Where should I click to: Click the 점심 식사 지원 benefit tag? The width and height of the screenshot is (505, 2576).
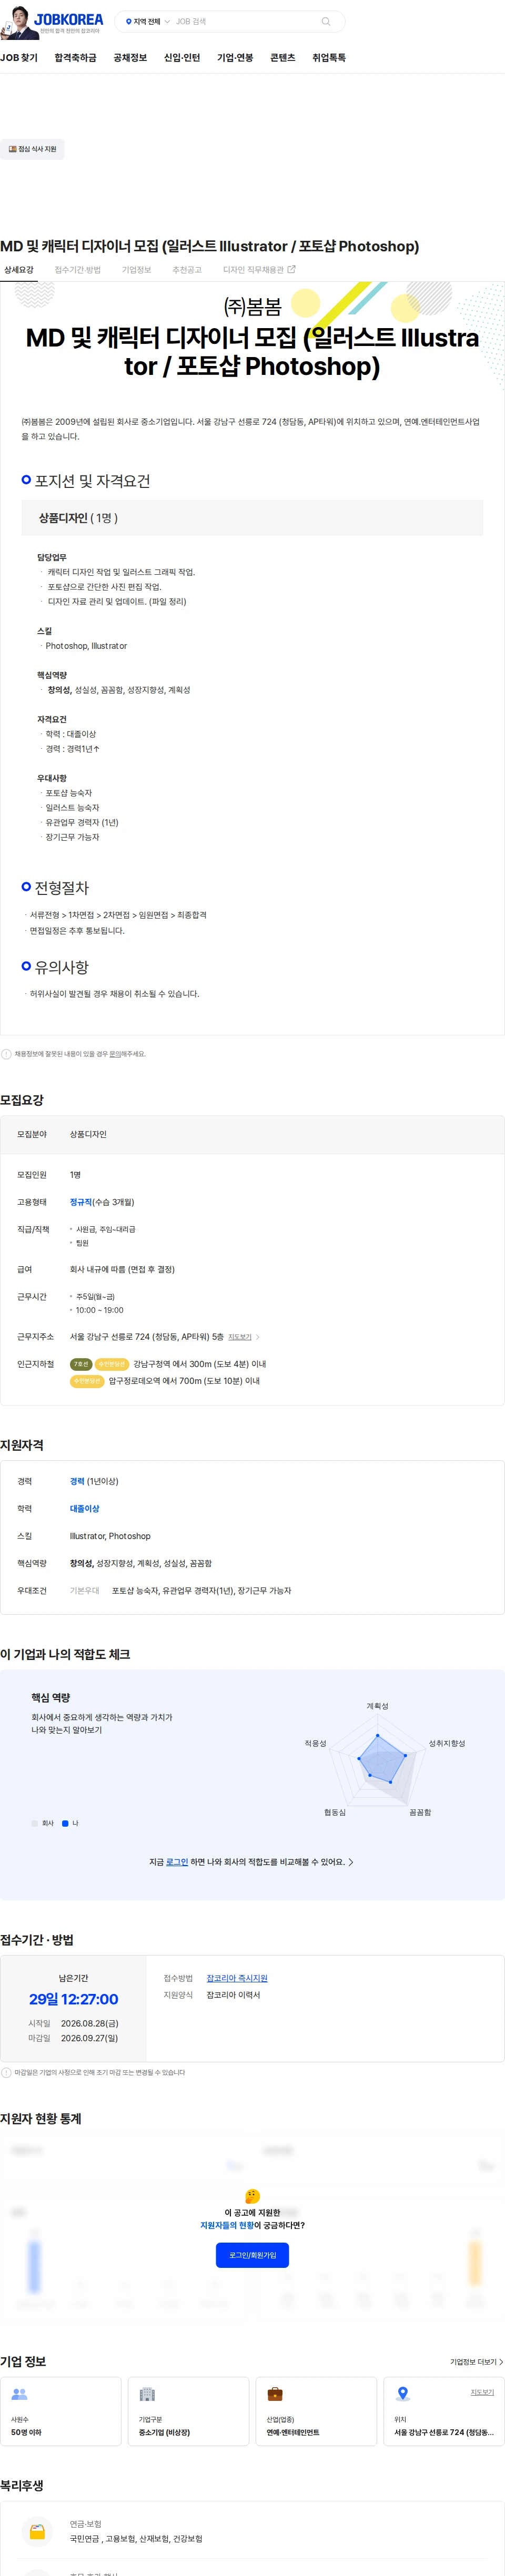32,149
